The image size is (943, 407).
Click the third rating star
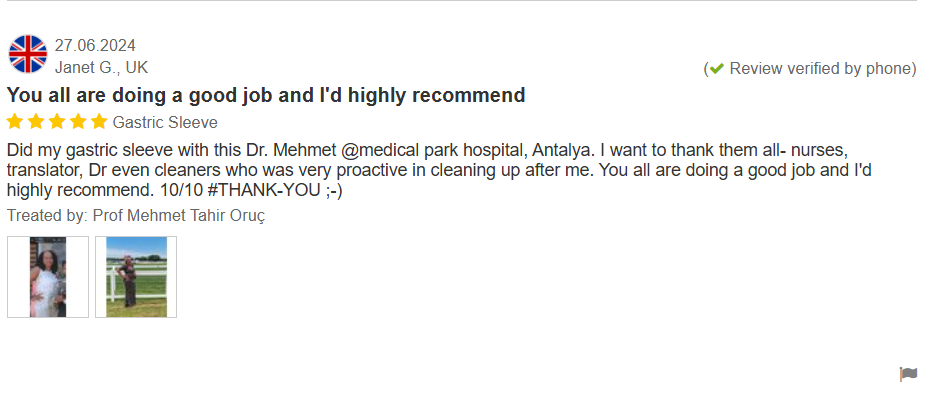click(57, 122)
